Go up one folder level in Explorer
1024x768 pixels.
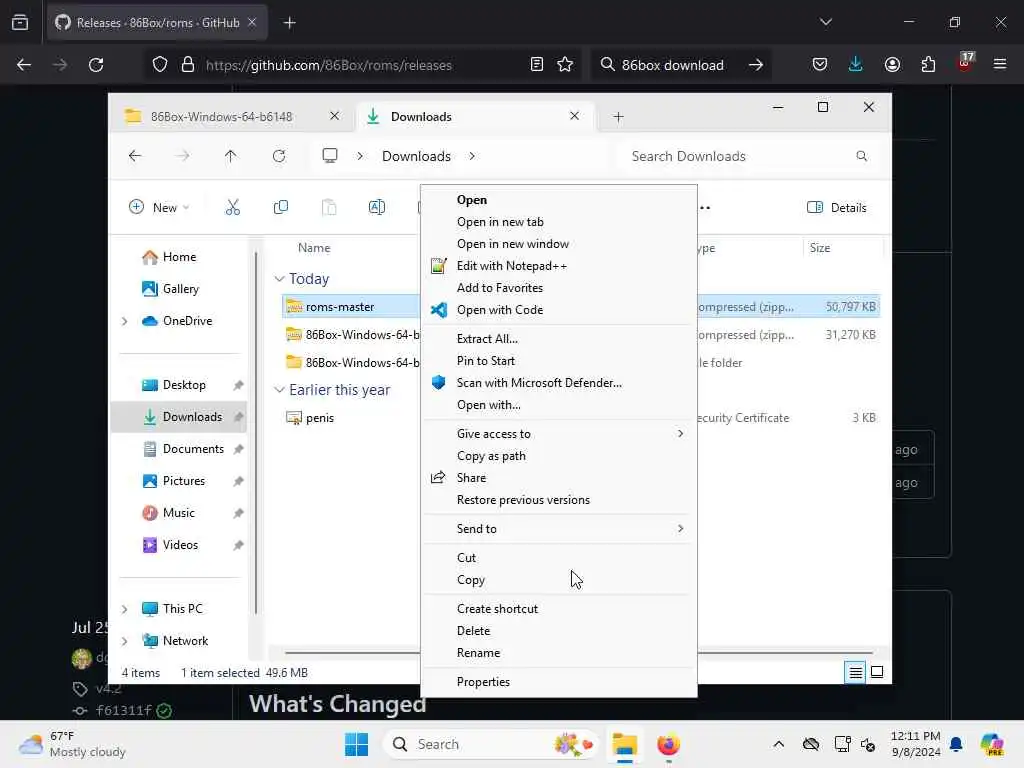click(x=231, y=156)
